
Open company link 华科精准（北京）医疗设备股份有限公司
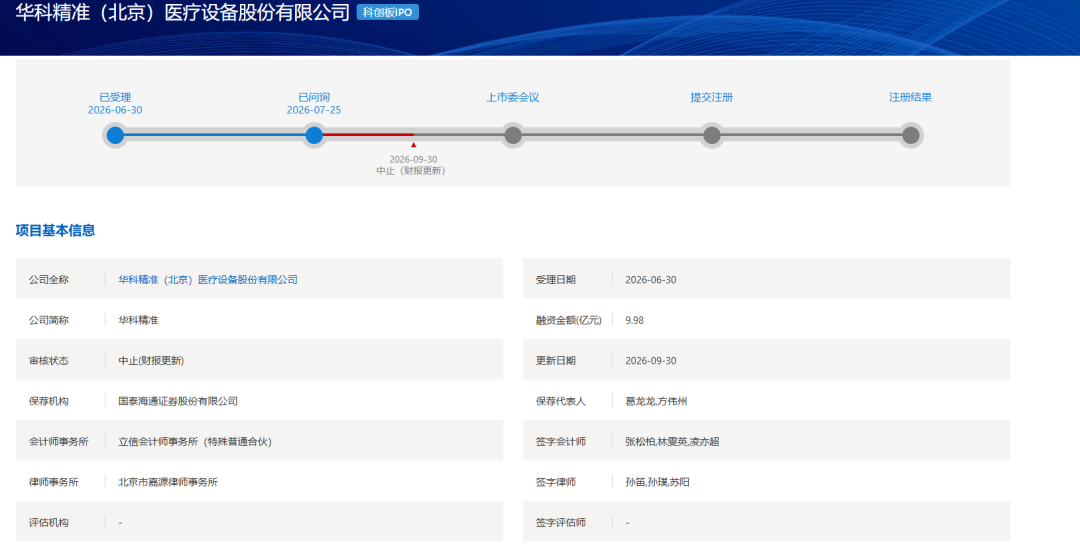coord(208,280)
